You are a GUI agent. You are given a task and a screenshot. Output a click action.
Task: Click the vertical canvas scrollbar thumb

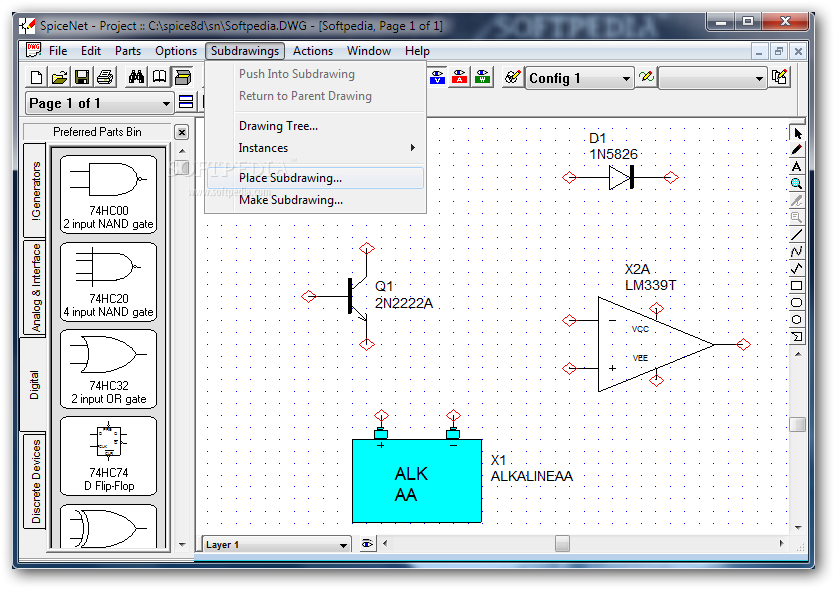797,424
